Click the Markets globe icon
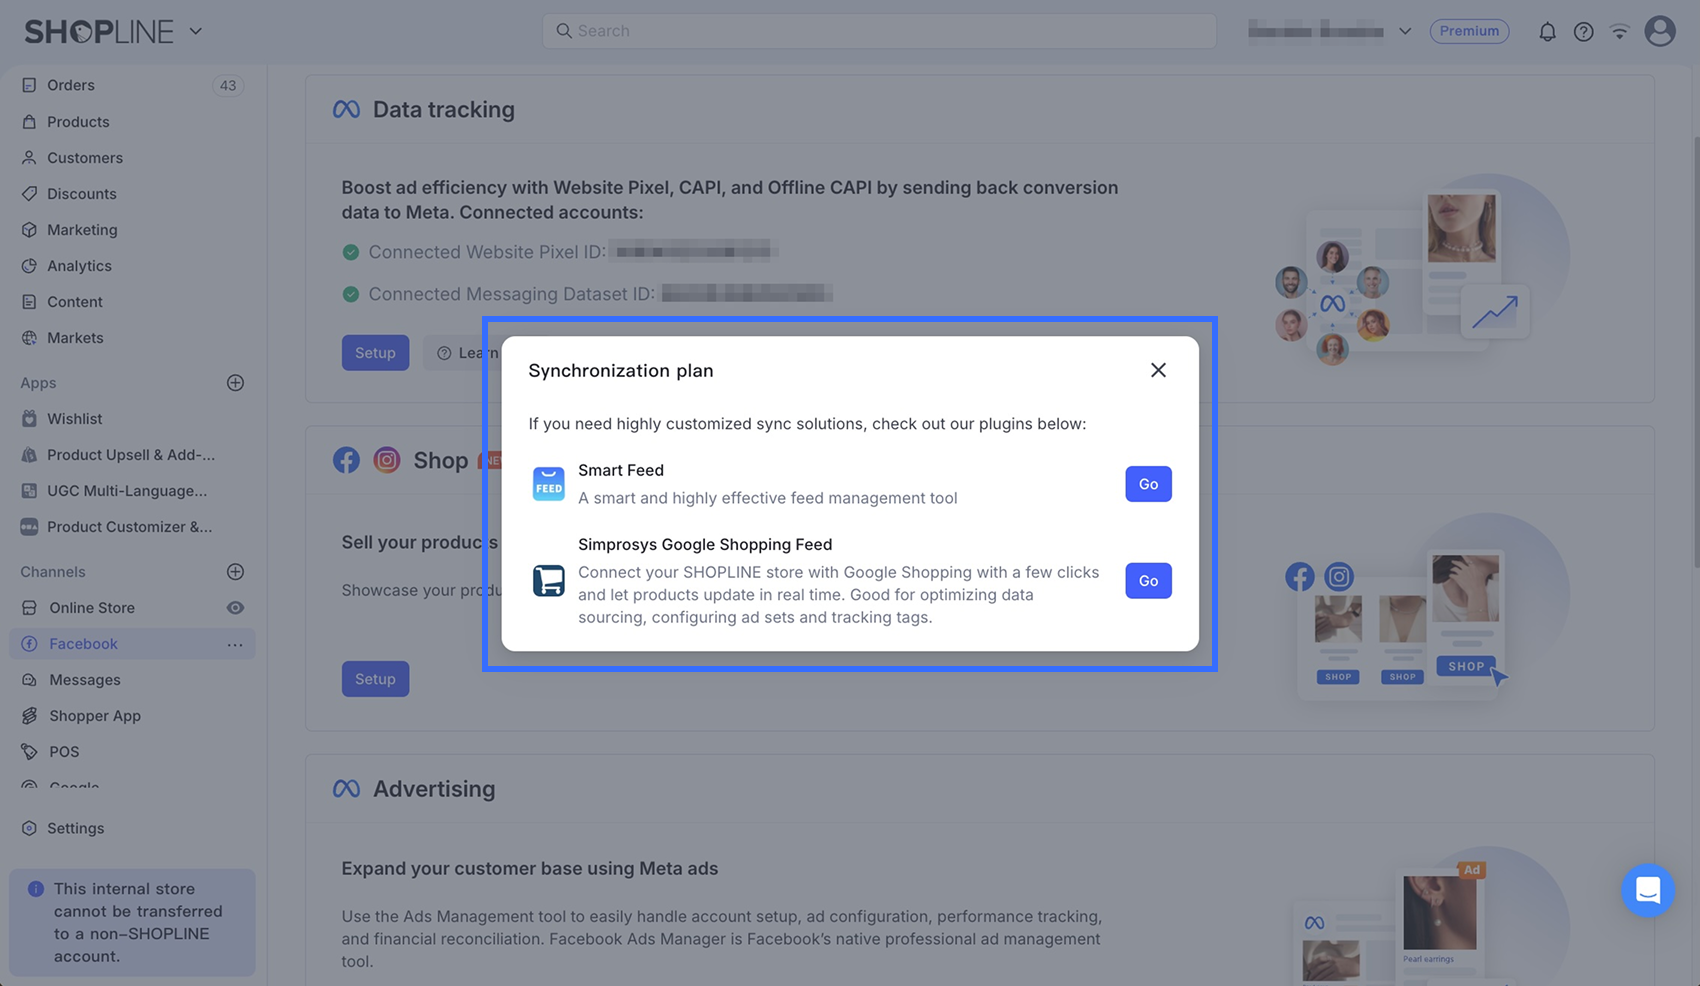The width and height of the screenshot is (1700, 986). coord(29,337)
